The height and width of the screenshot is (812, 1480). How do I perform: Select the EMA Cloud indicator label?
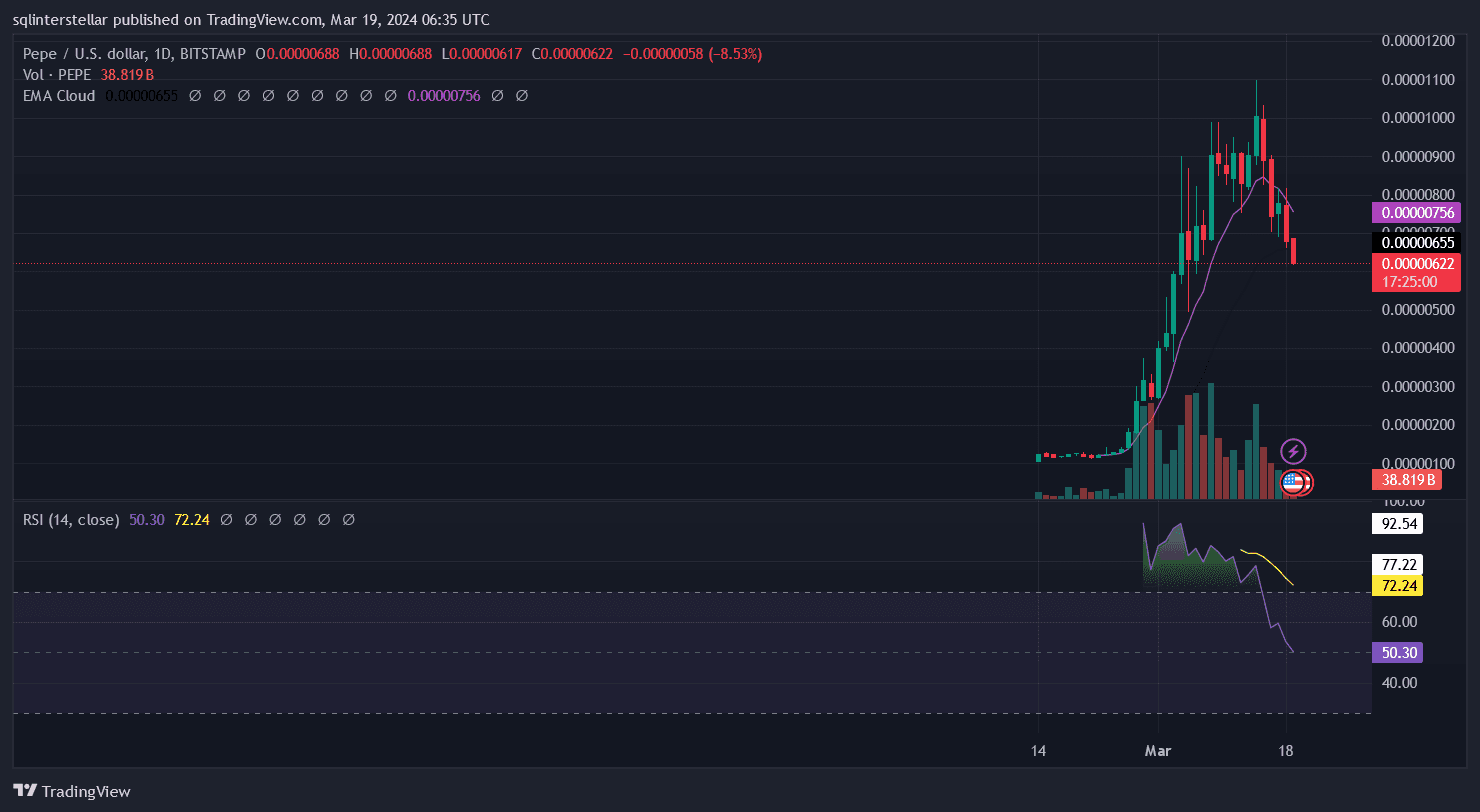[60, 96]
